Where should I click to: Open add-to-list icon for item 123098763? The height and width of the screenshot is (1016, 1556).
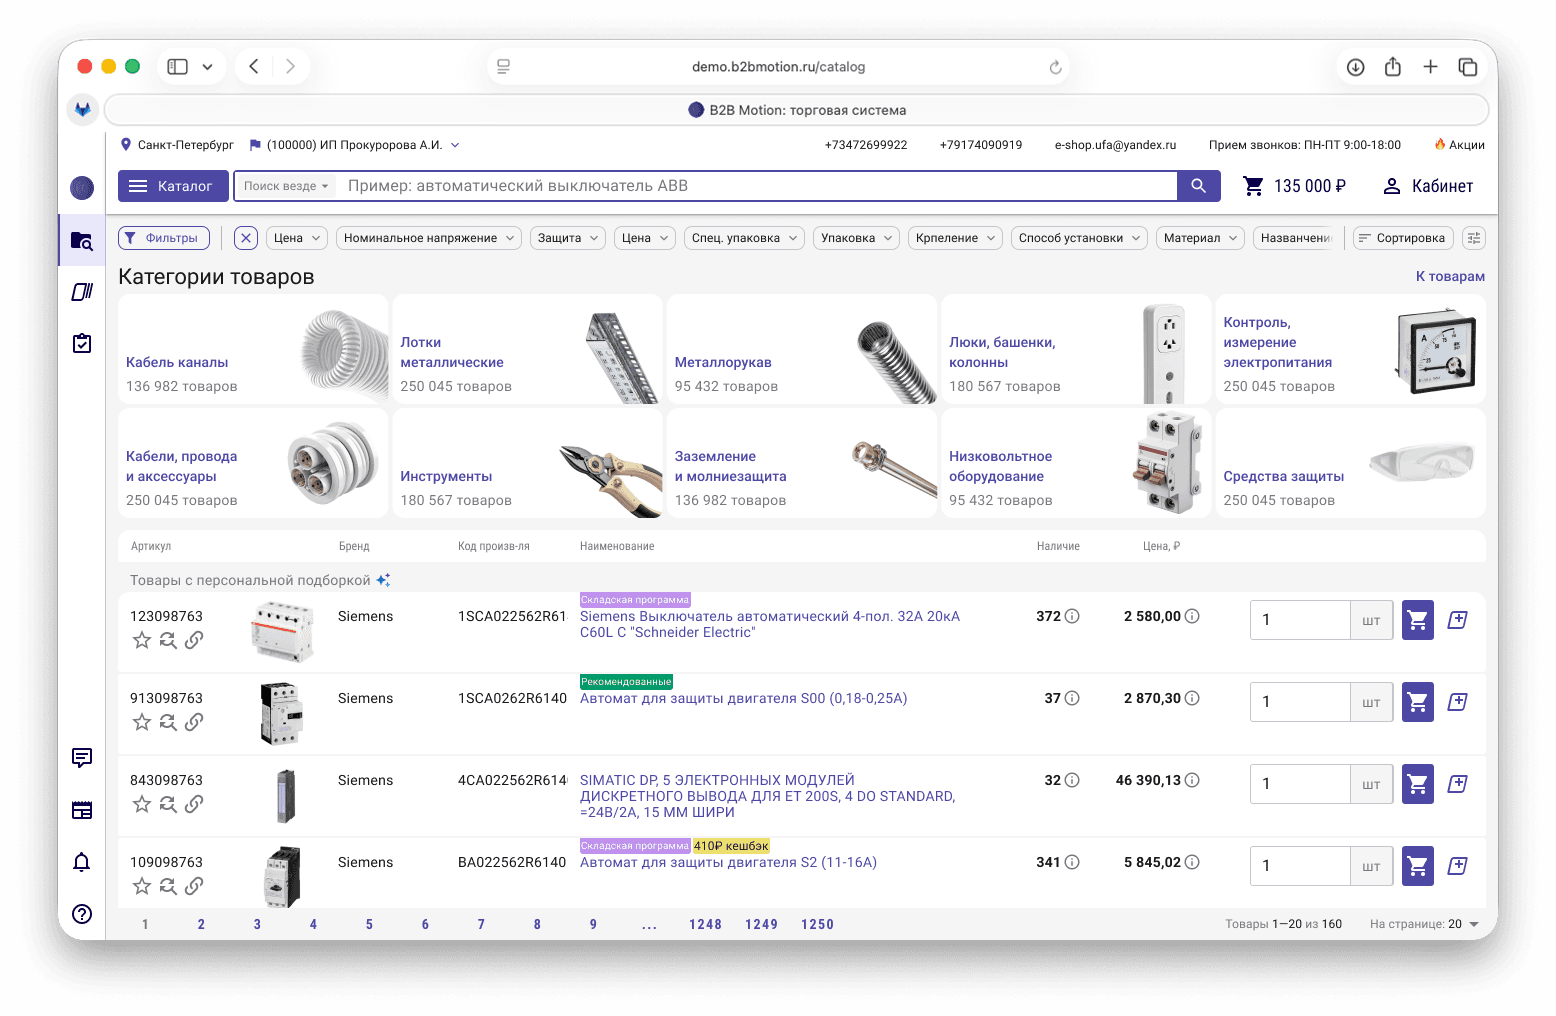click(1458, 620)
